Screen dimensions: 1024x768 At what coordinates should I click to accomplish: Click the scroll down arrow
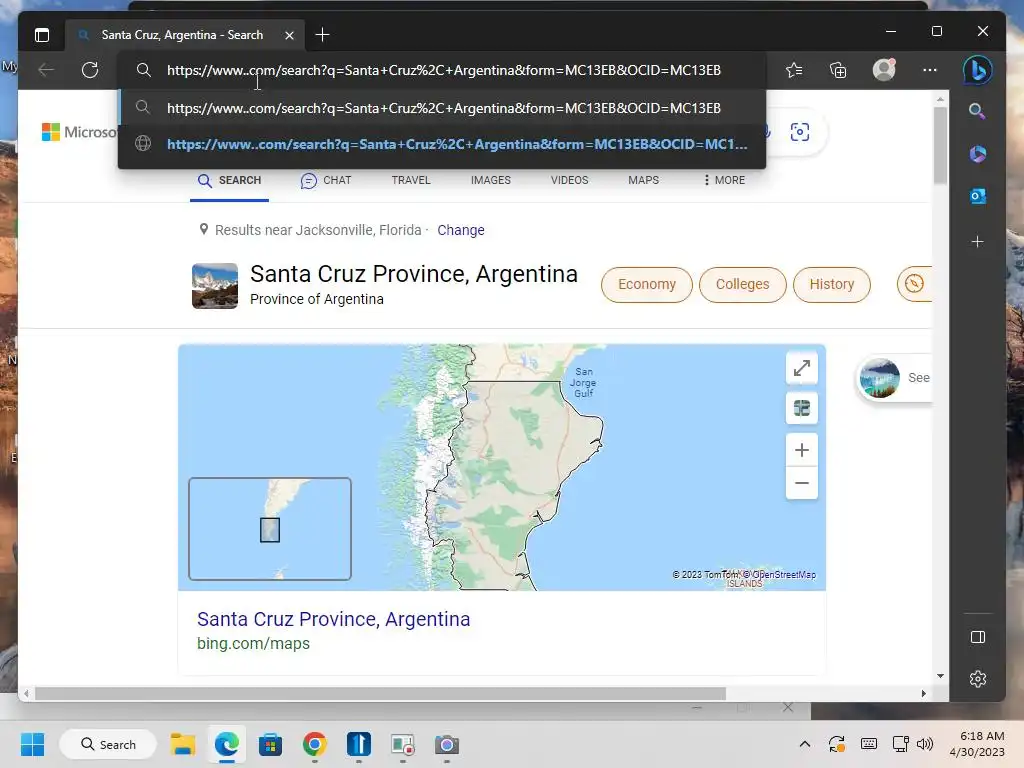click(940, 676)
